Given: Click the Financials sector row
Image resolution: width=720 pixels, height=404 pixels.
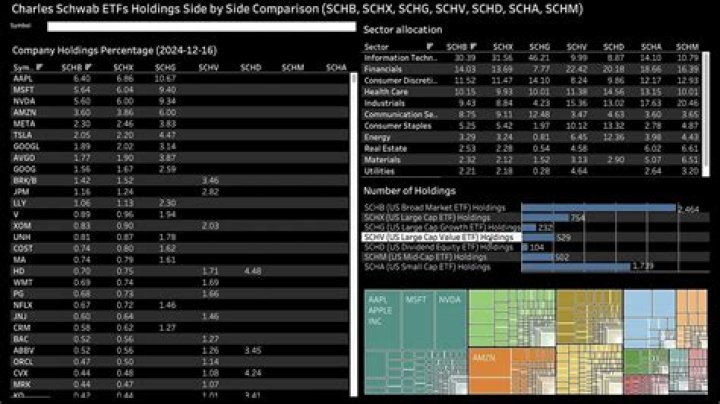Looking at the screenshot, I should pyautogui.click(x=532, y=69).
